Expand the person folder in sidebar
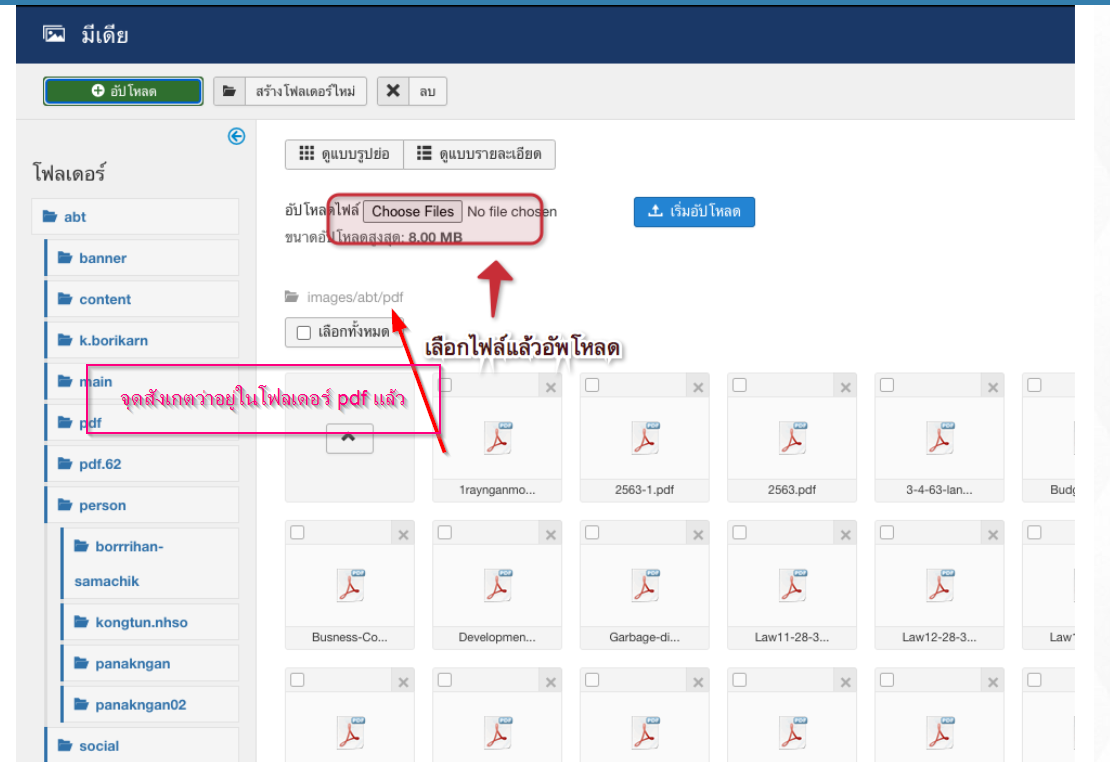1110x762 pixels. (x=102, y=505)
